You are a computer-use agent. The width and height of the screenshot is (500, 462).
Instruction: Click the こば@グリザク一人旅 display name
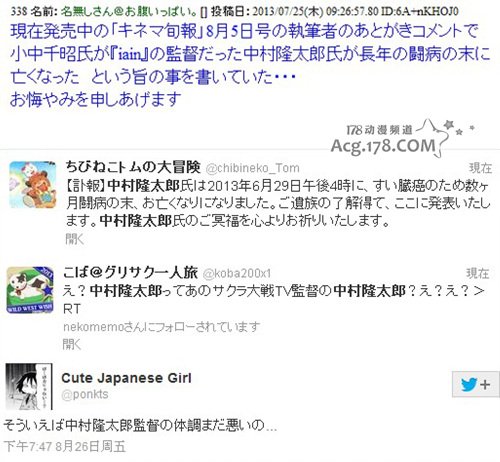point(130,273)
